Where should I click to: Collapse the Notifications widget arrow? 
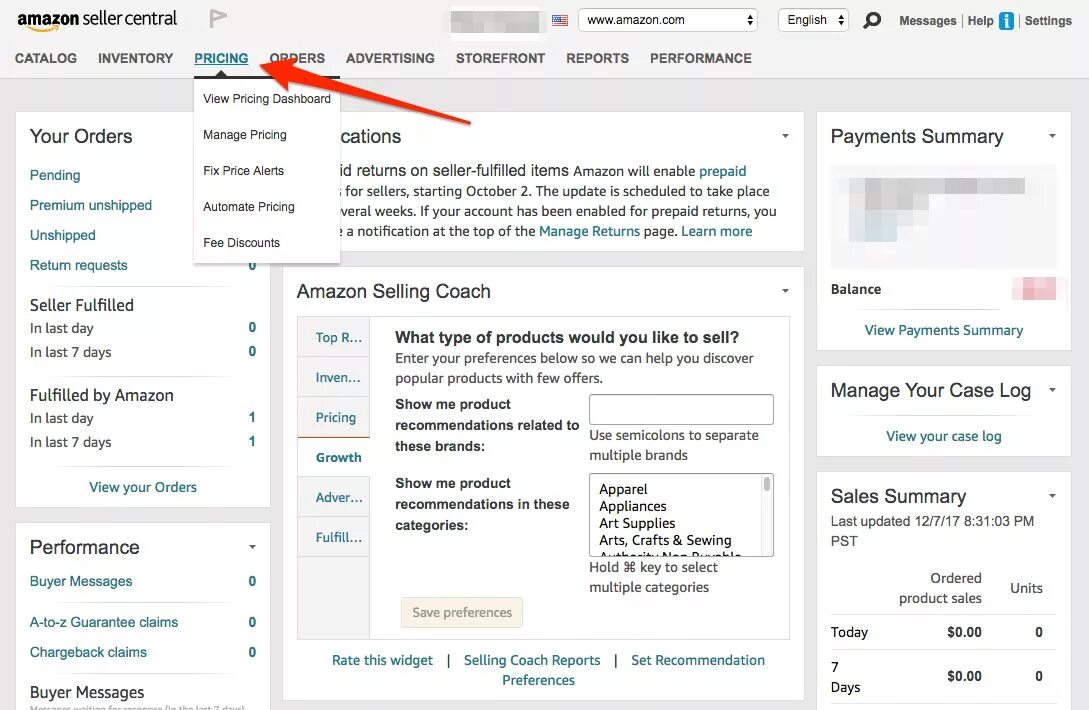tap(785, 136)
